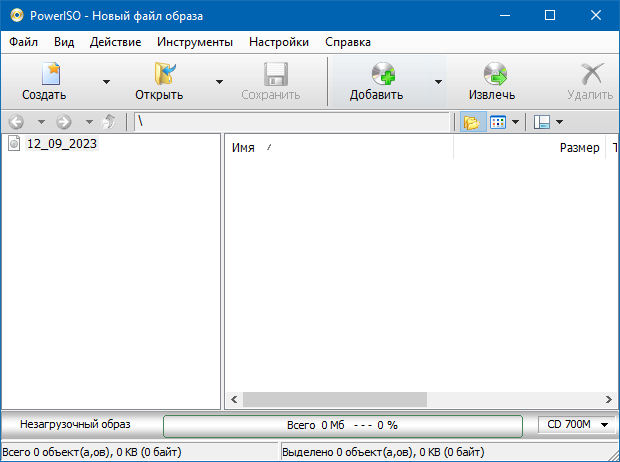This screenshot has width=620, height=462.
Task: Toggle the folder tree panel button
Action: tap(471, 122)
